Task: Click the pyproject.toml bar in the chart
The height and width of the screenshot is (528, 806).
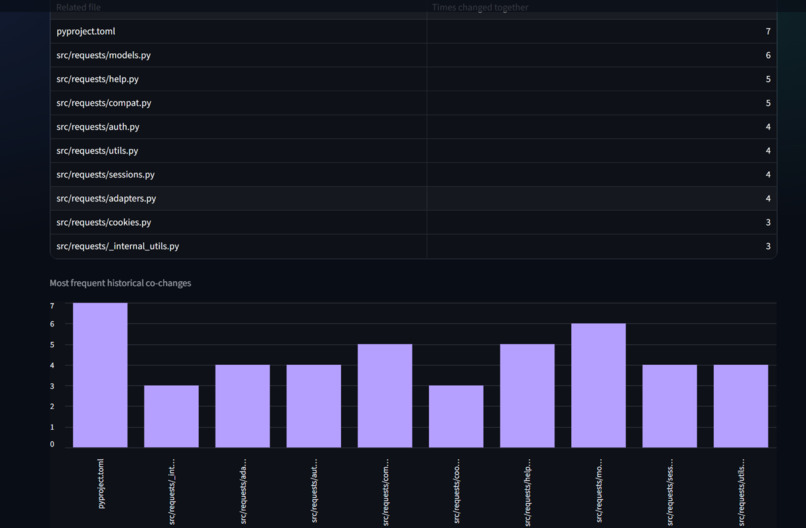Action: 100,375
